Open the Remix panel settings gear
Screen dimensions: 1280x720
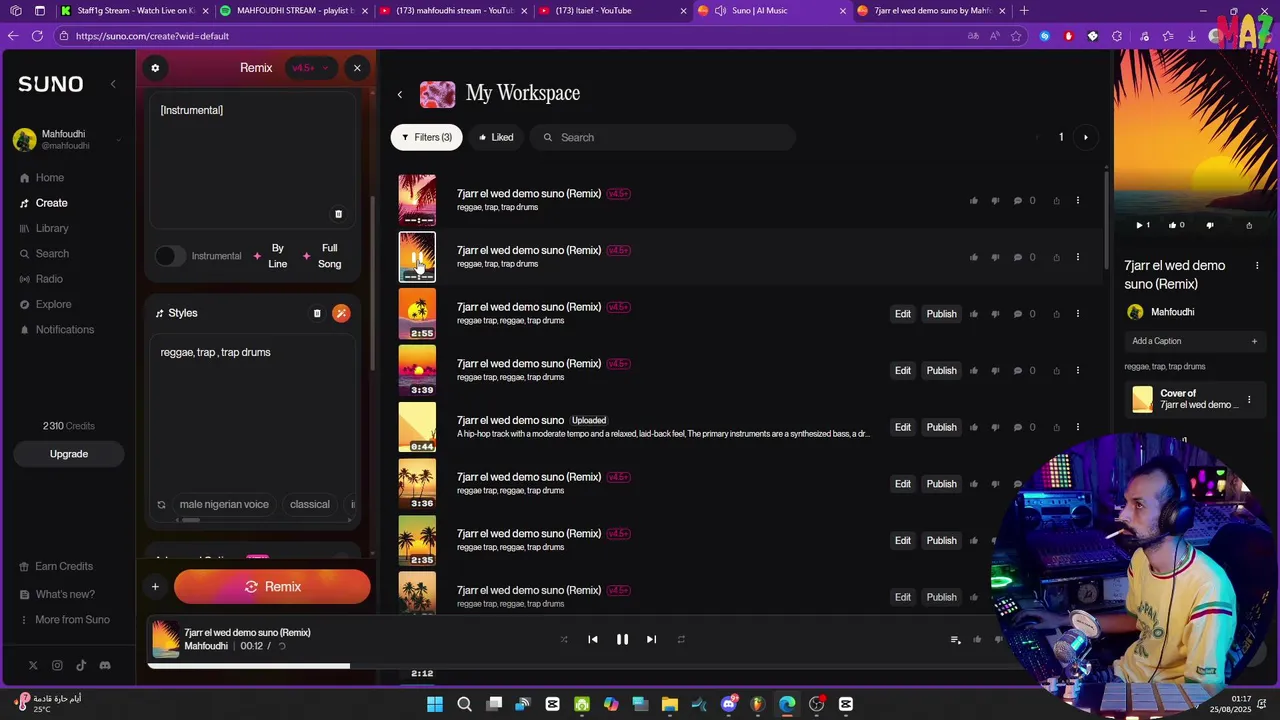coord(155,68)
